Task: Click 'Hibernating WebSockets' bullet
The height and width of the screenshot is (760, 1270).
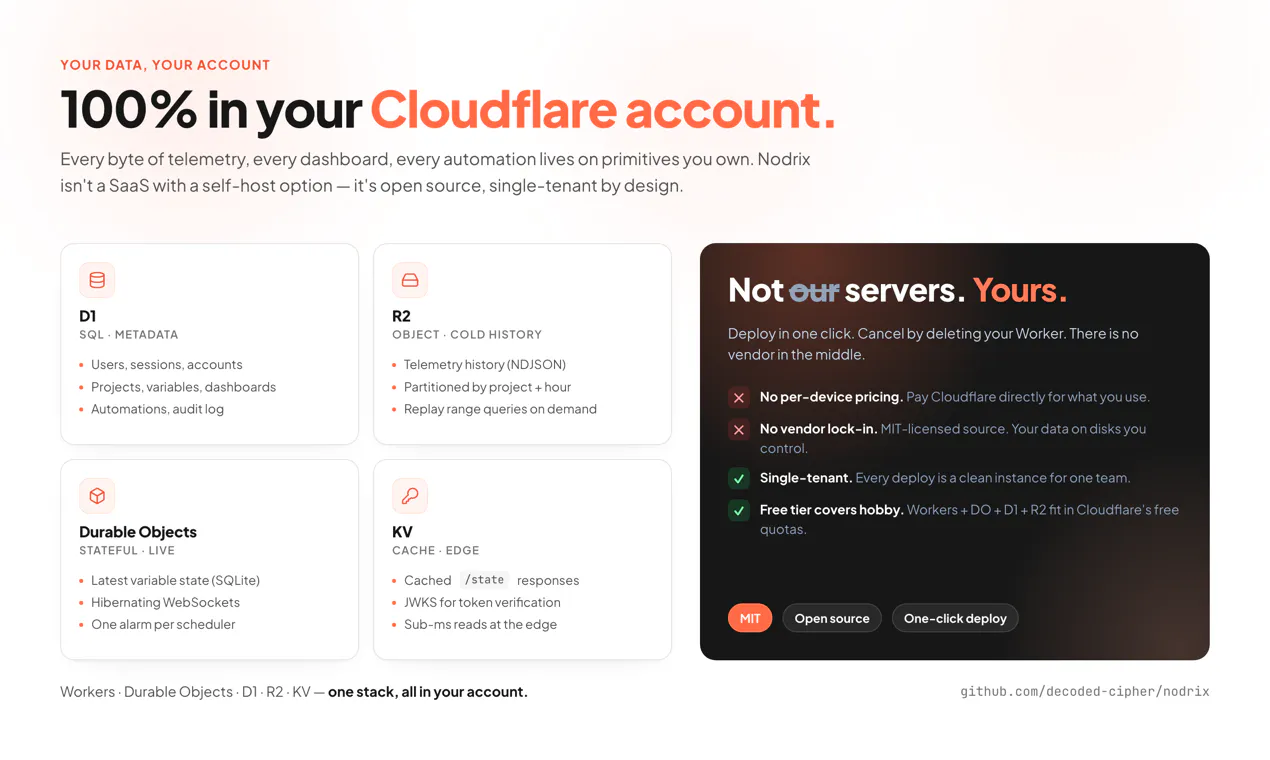Action: pos(165,603)
